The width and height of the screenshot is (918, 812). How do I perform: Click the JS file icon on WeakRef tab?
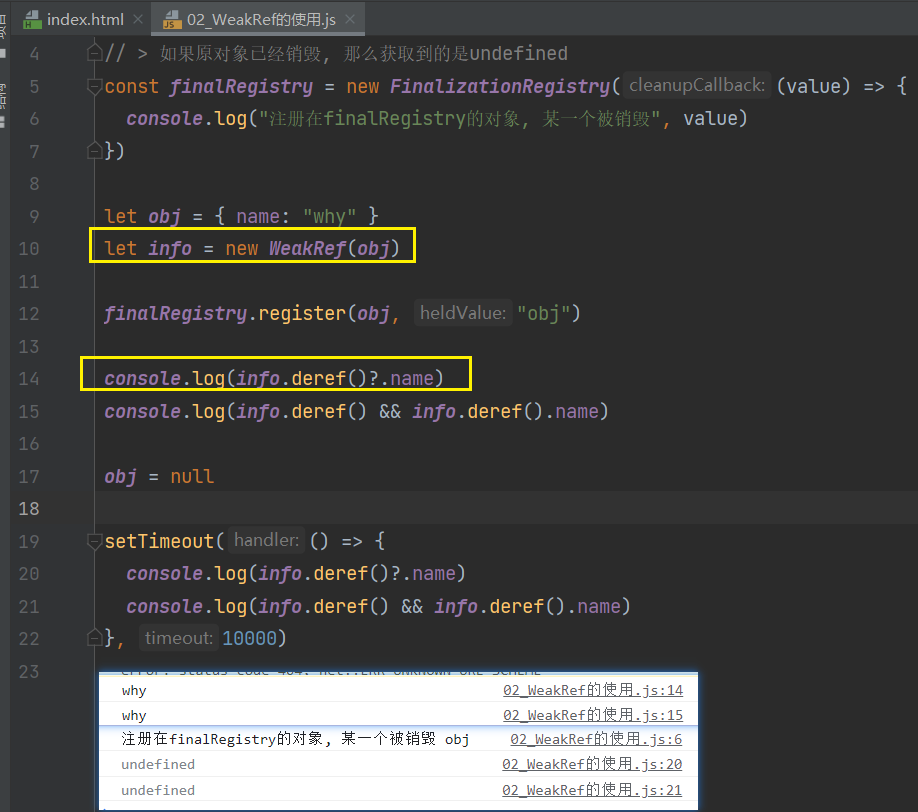(170, 20)
